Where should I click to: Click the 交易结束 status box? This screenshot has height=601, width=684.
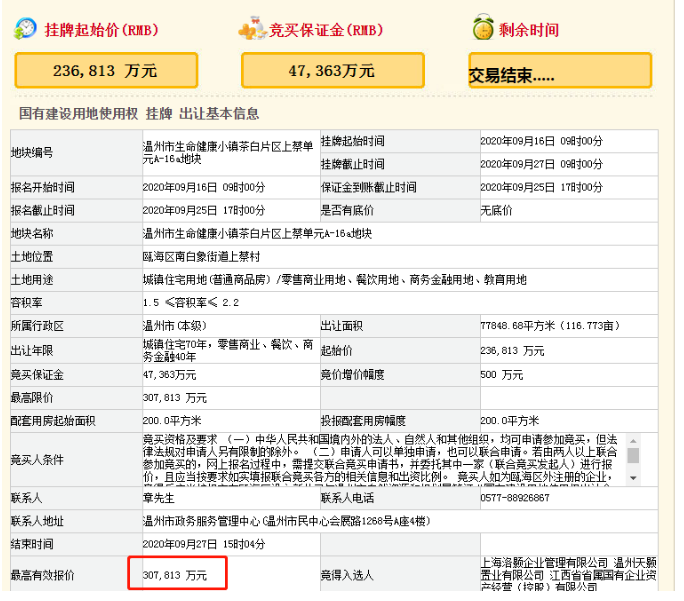tap(559, 71)
